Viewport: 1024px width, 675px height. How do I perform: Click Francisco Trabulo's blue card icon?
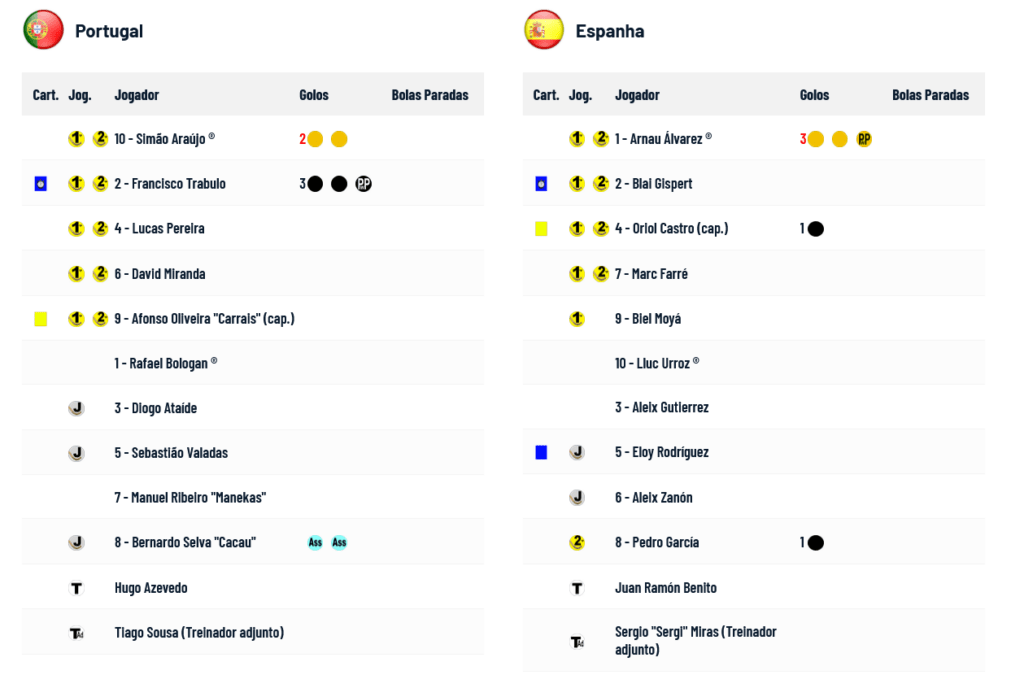pos(40,184)
